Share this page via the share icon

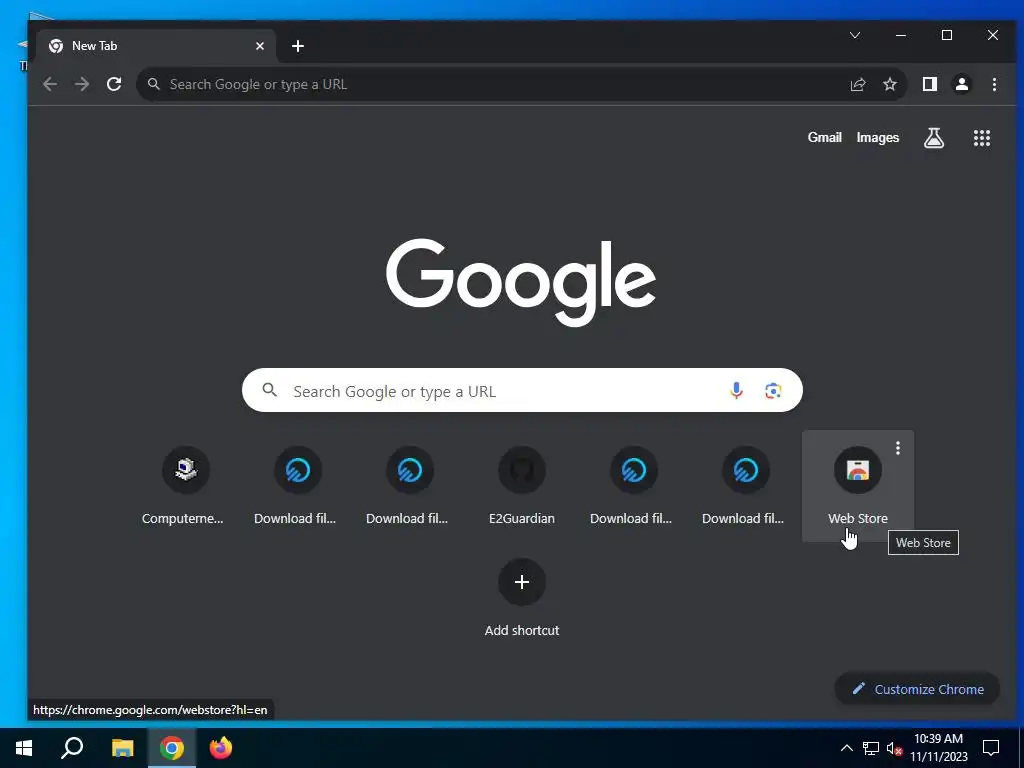pos(857,84)
